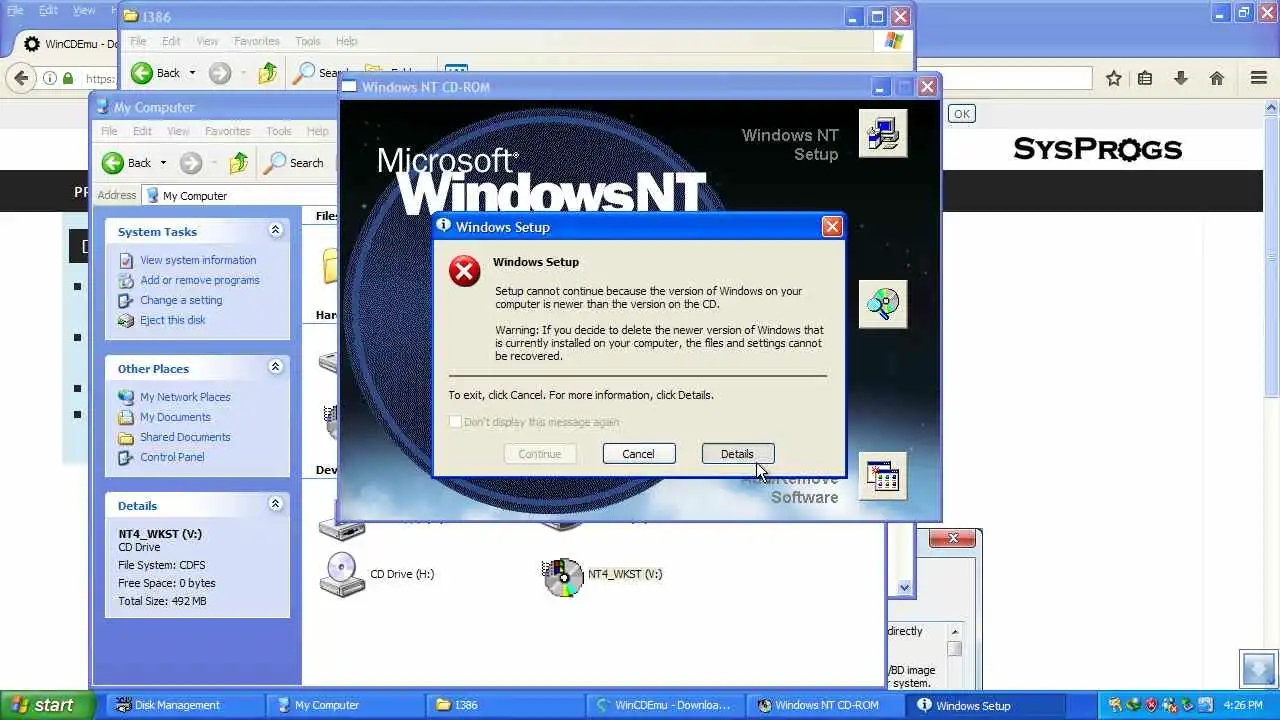Viewport: 1280px width, 720px height.
Task: Click the Browse This CD icon
Action: (x=883, y=304)
